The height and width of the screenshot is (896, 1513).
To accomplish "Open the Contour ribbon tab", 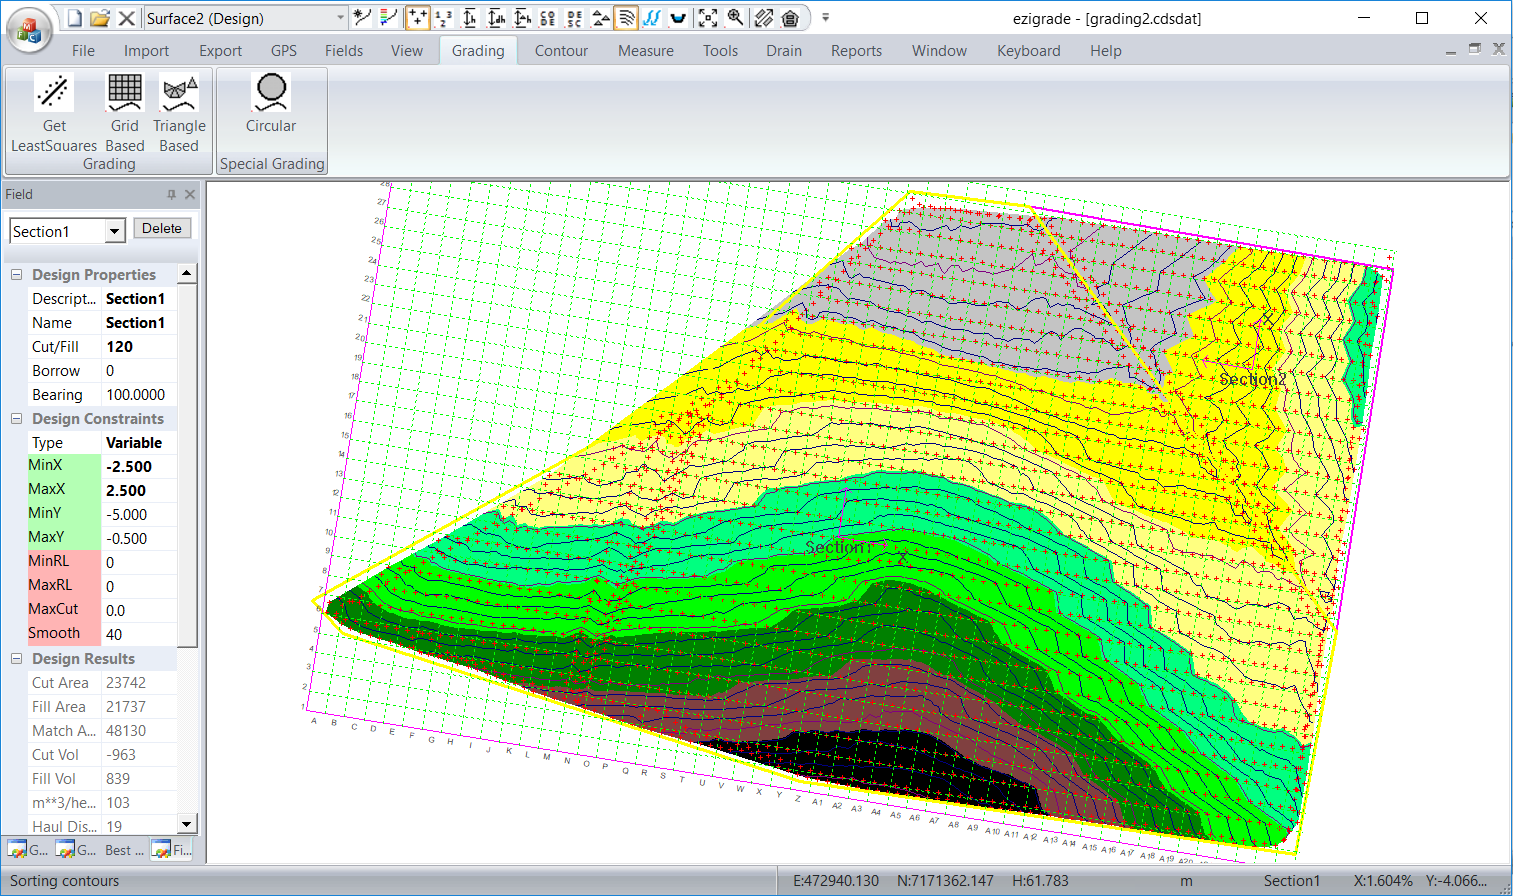I will point(561,51).
